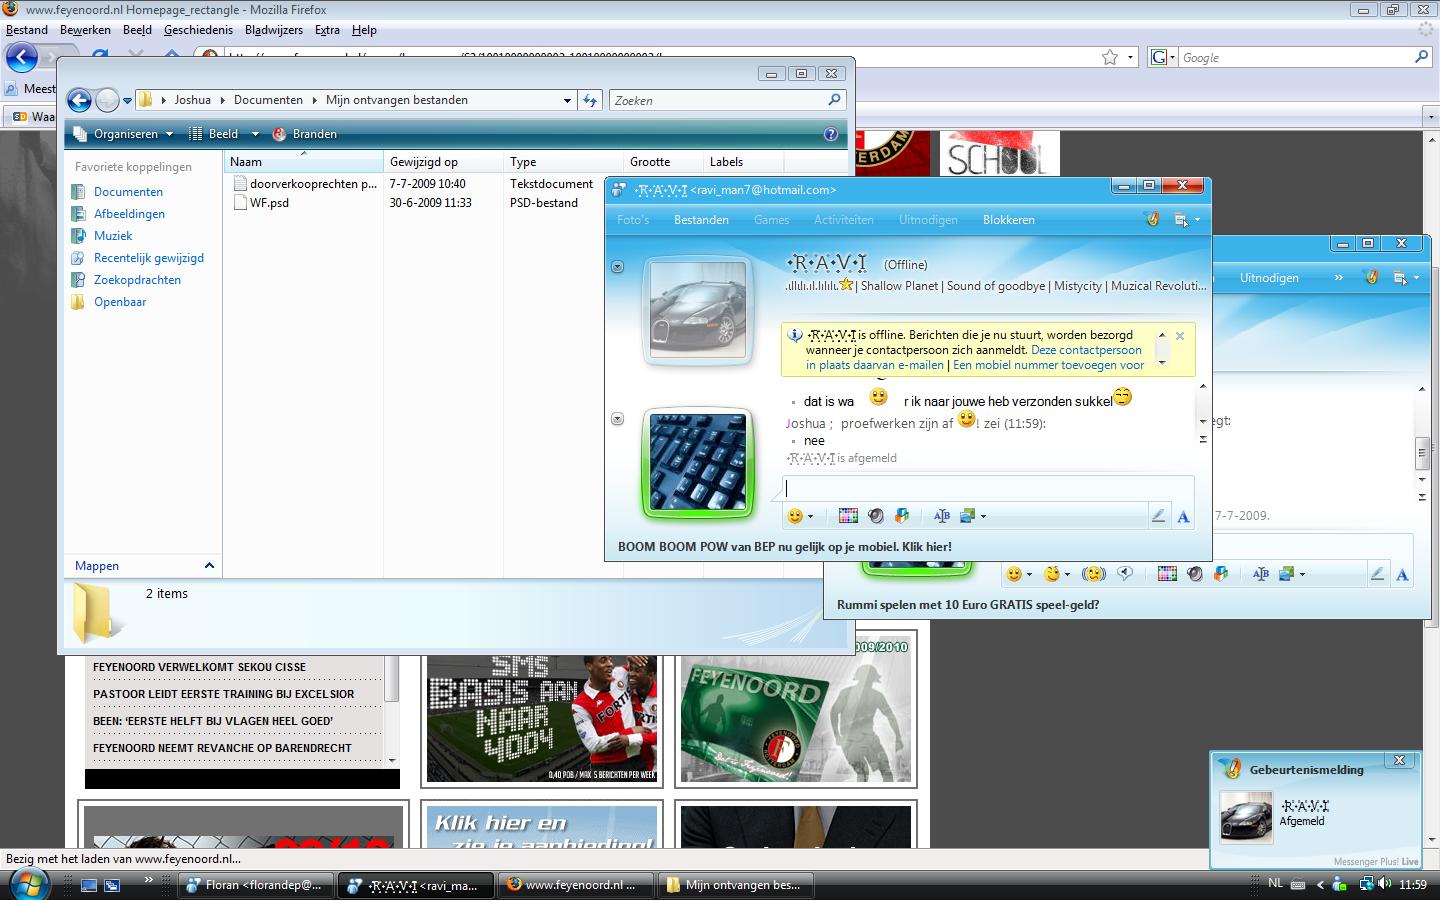Open Firefox search engine dropdown
The height and width of the screenshot is (900, 1440).
click(1163, 57)
